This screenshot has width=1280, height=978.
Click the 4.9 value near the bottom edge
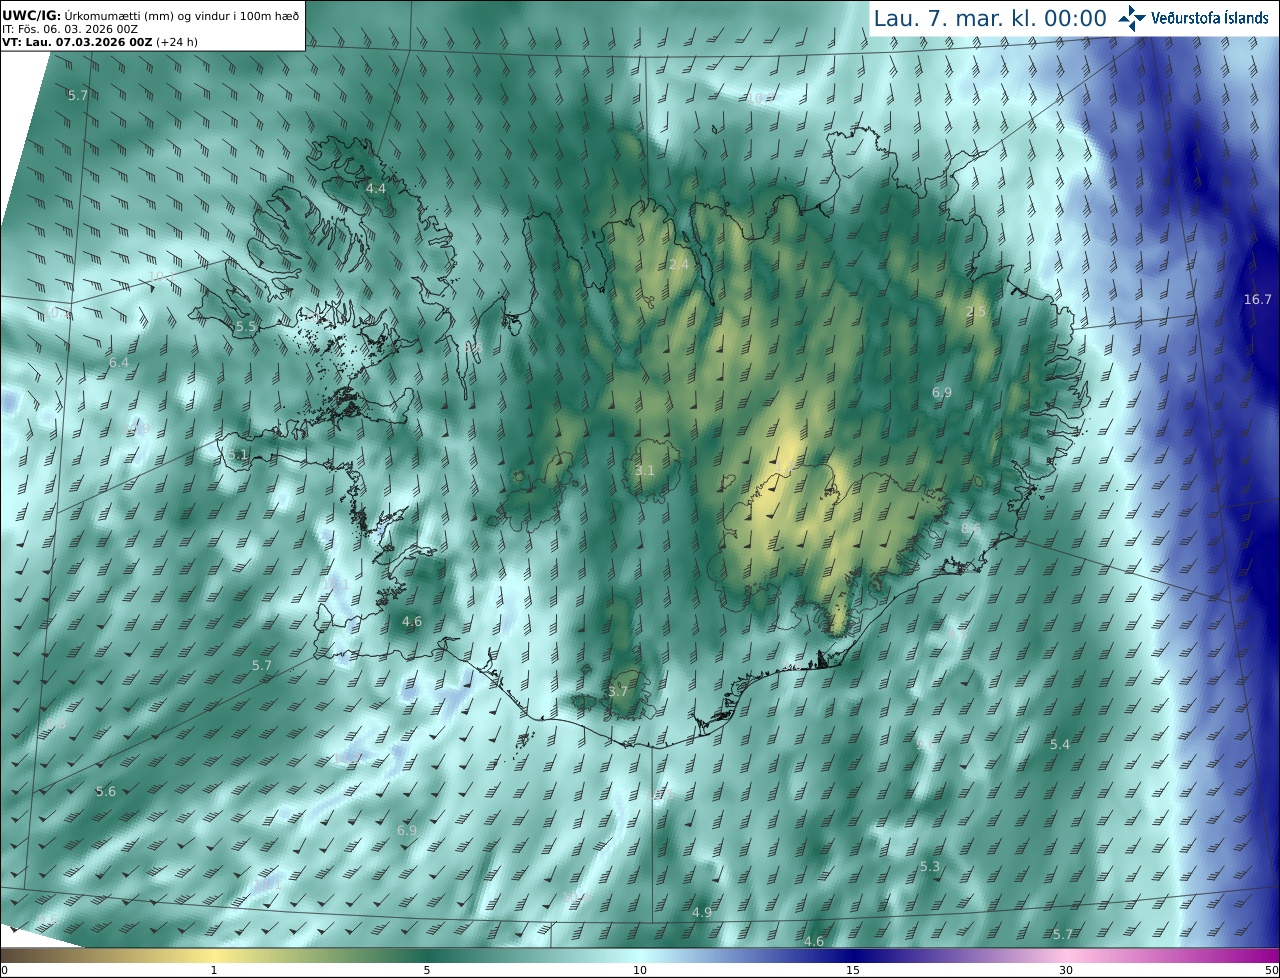(x=702, y=912)
